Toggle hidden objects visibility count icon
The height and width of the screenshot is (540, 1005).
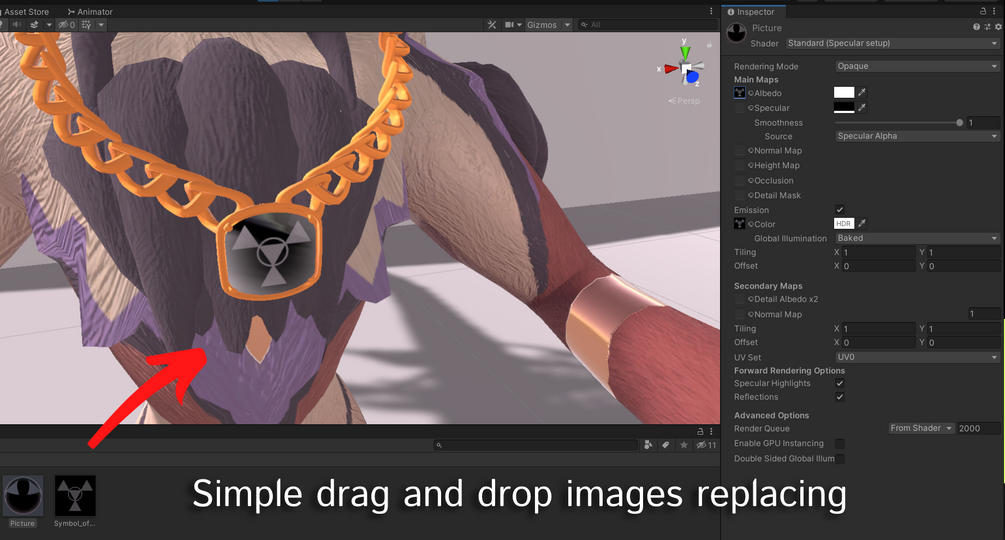pos(67,24)
